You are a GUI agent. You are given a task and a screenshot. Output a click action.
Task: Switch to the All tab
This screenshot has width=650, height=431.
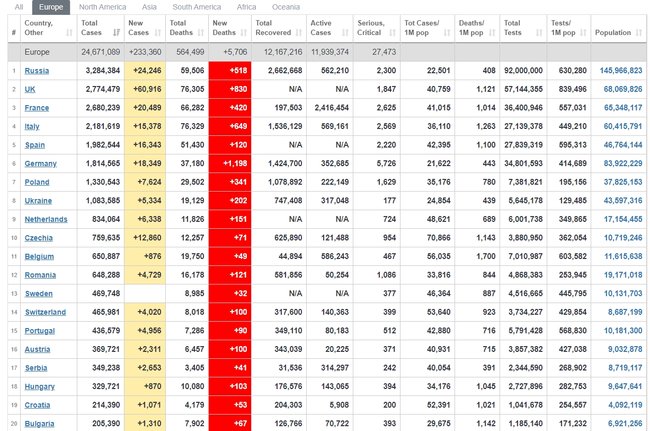click(19, 7)
